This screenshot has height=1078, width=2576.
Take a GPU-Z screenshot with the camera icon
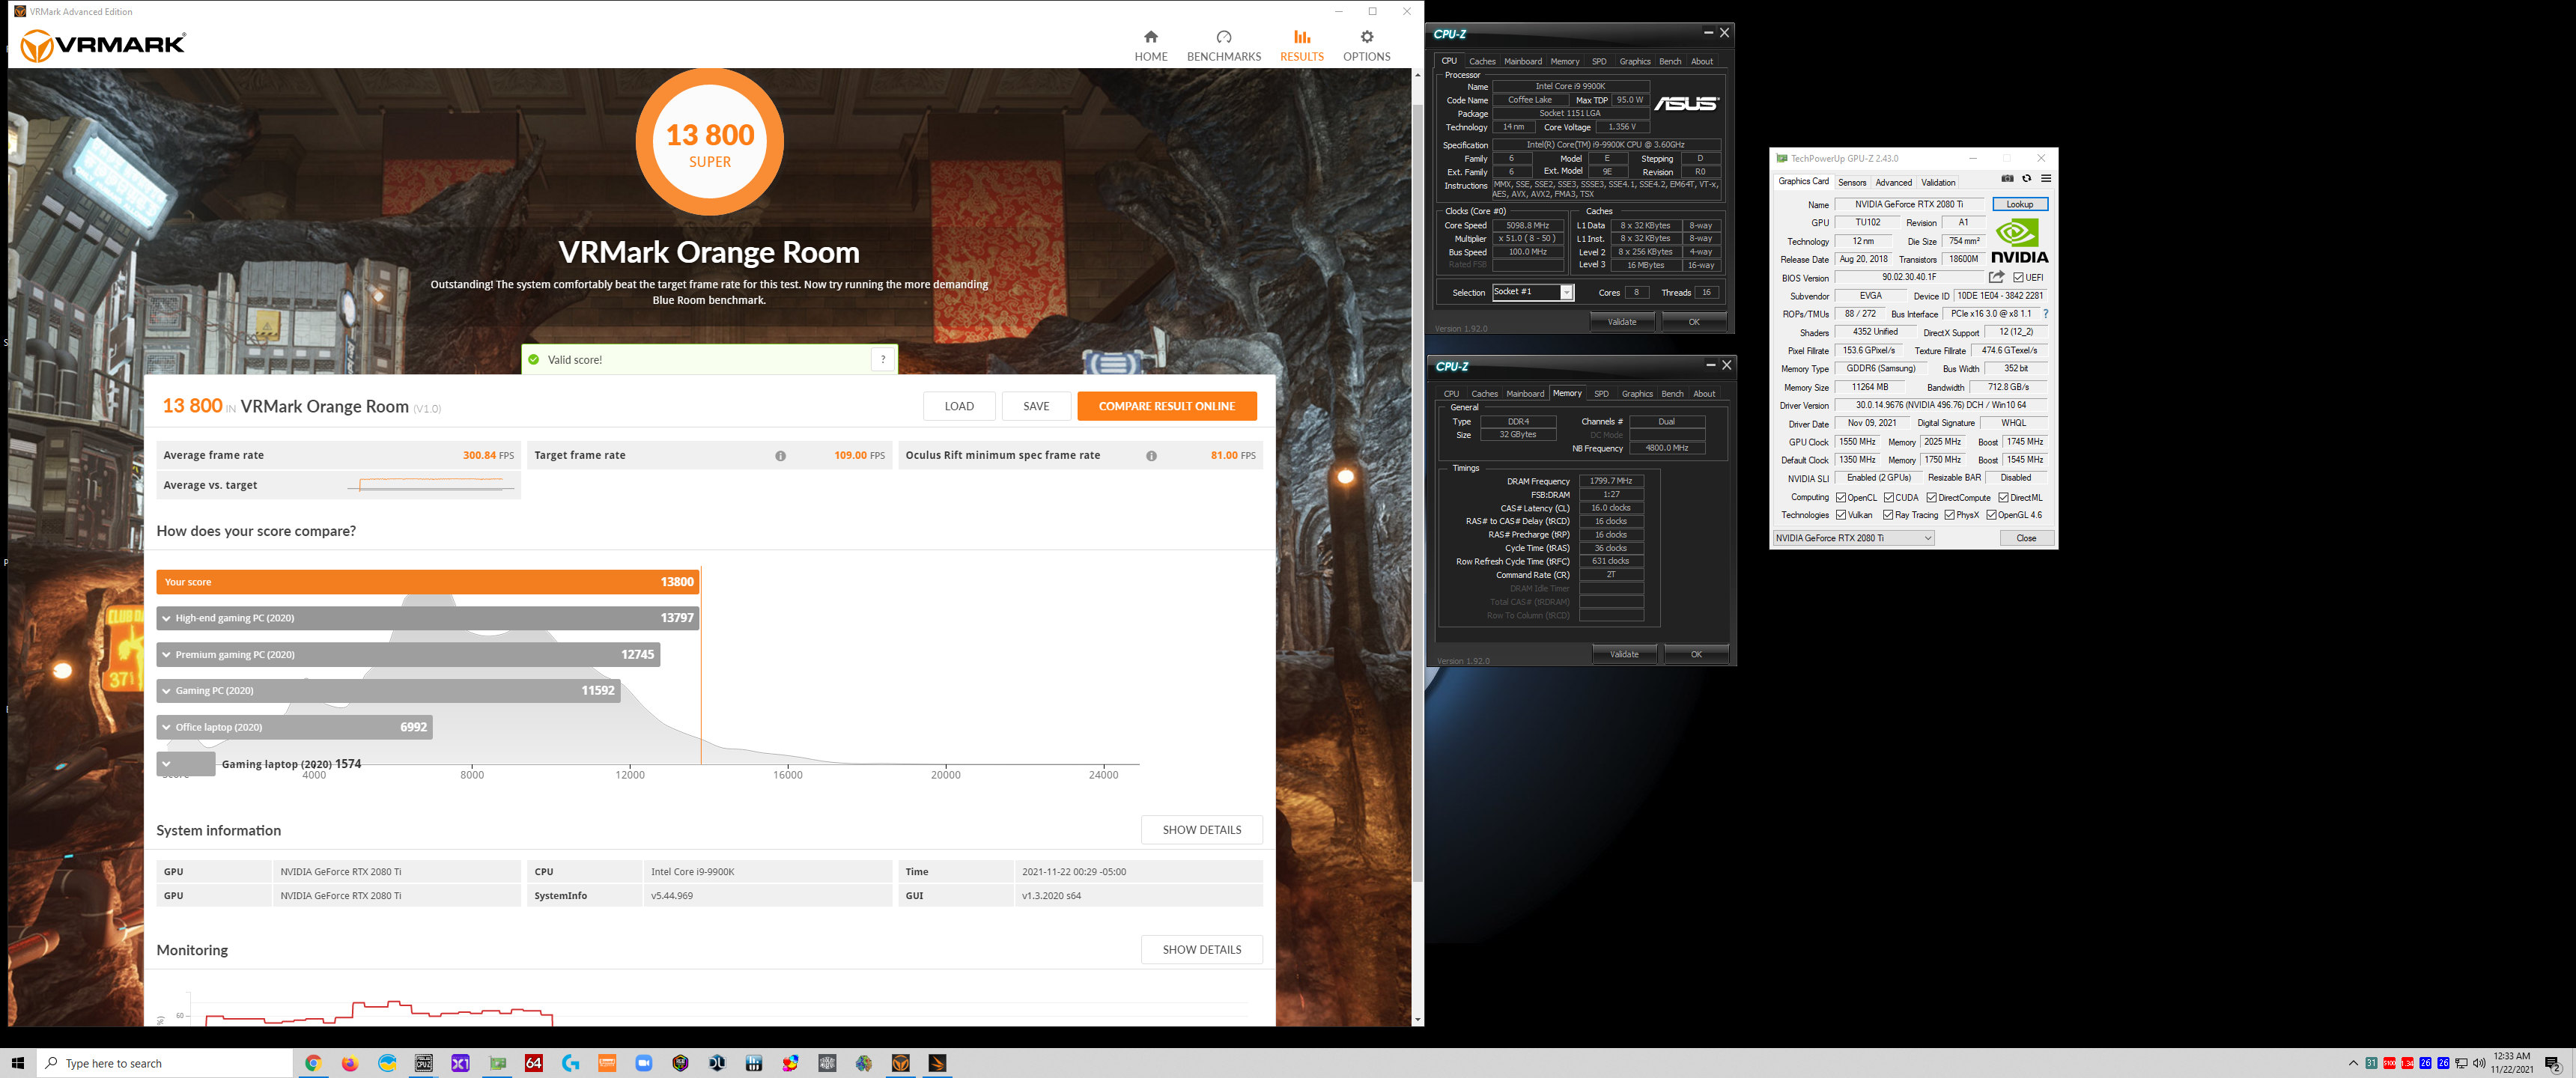click(2007, 179)
